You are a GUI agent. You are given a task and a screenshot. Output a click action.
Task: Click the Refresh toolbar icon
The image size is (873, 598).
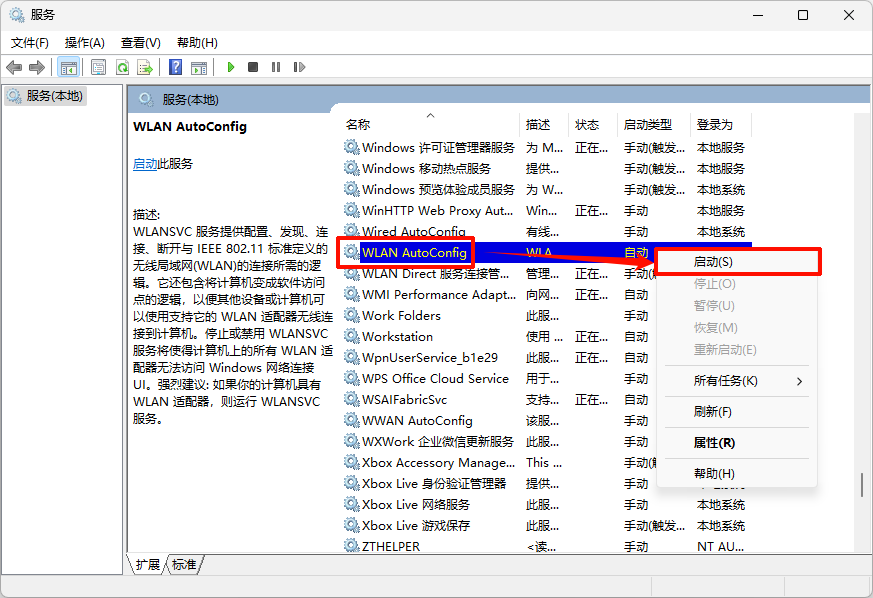coord(122,67)
